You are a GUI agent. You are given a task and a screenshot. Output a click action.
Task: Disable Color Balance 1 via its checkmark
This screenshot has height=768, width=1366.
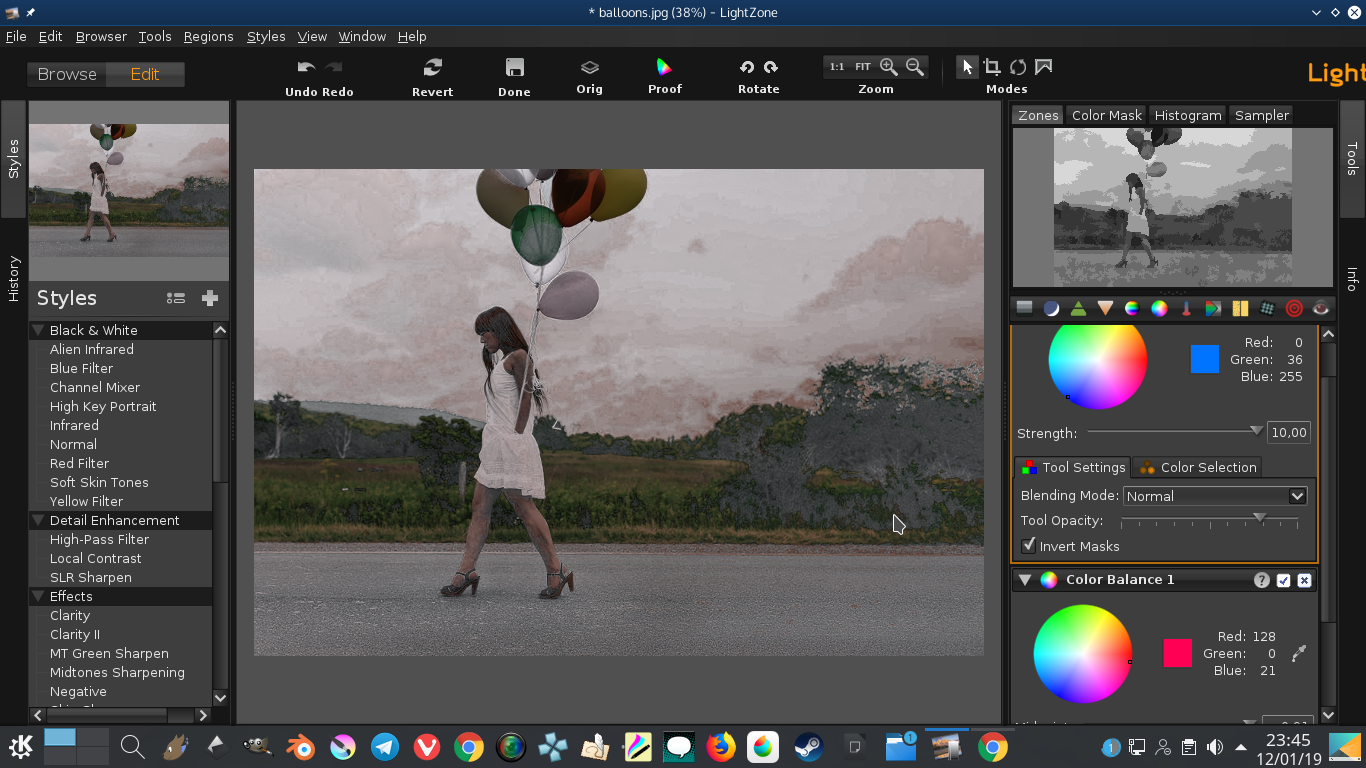pyautogui.click(x=1284, y=580)
